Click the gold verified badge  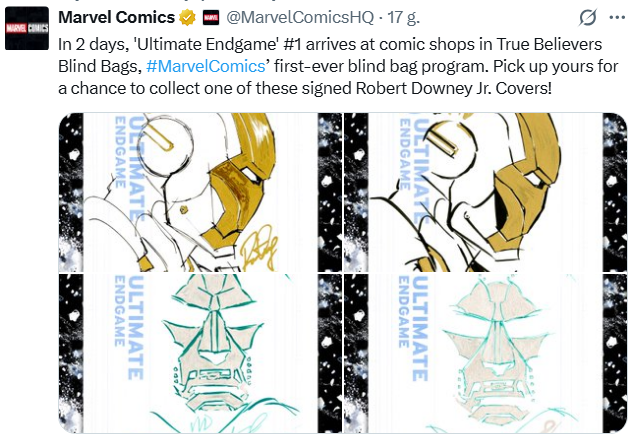187,18
